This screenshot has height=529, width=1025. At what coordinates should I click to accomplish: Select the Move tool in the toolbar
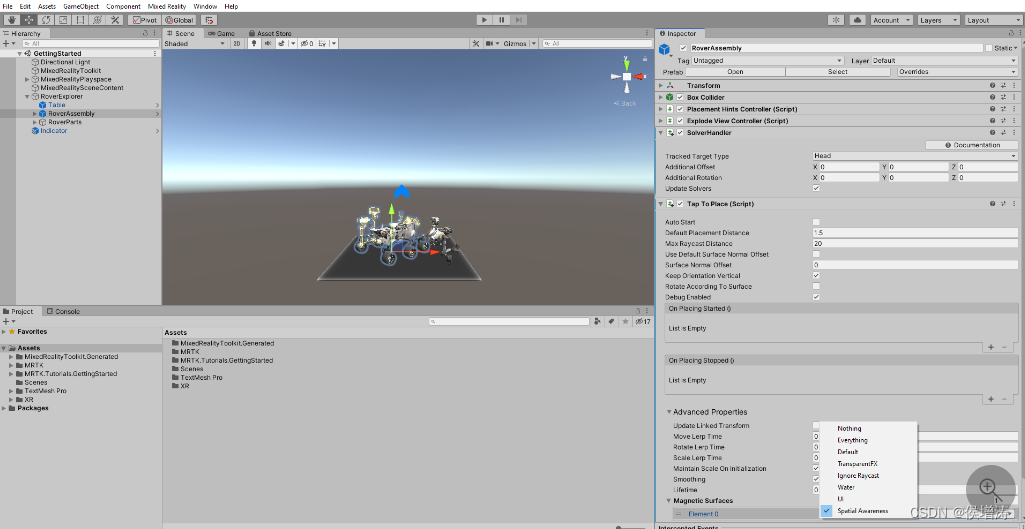[x=29, y=20]
